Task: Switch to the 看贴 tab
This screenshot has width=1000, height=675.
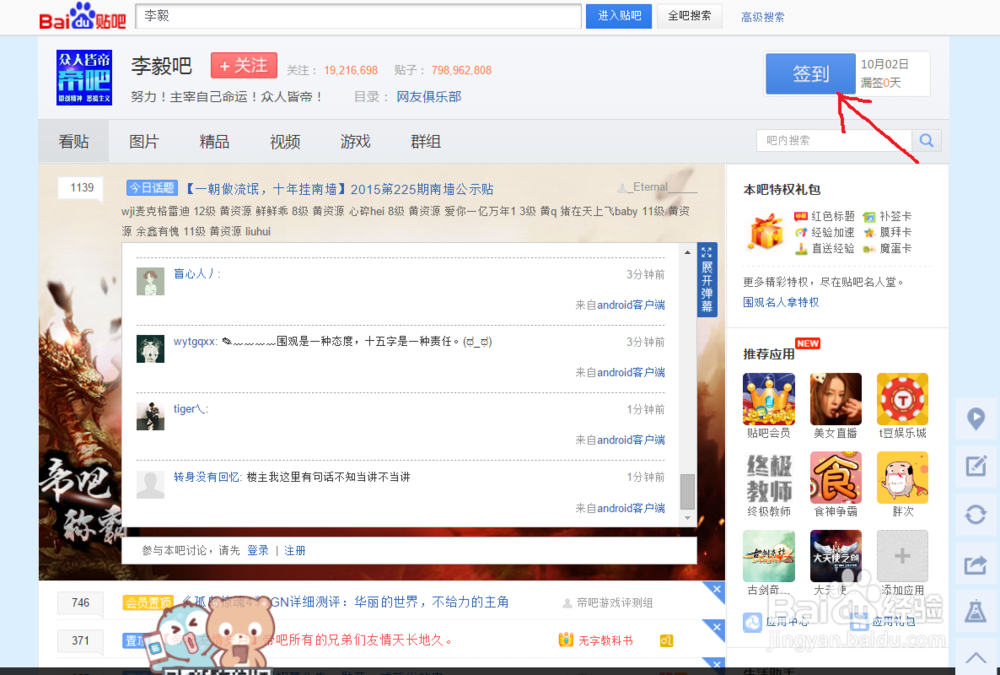Action: 74,141
